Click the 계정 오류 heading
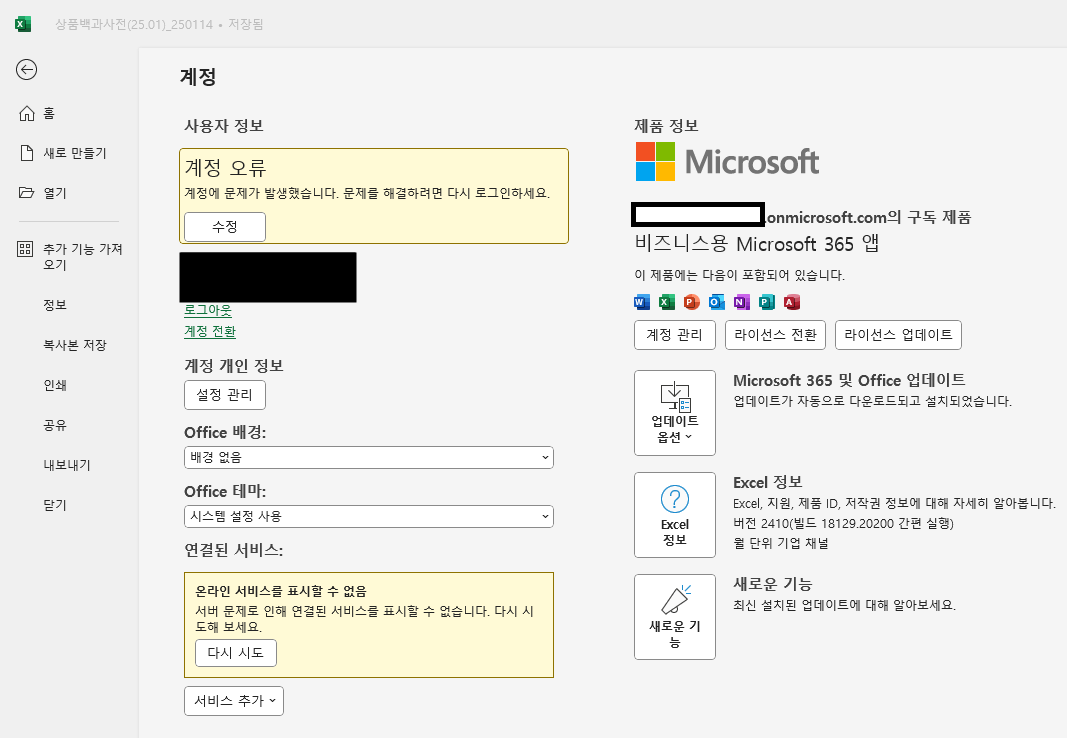 225,167
